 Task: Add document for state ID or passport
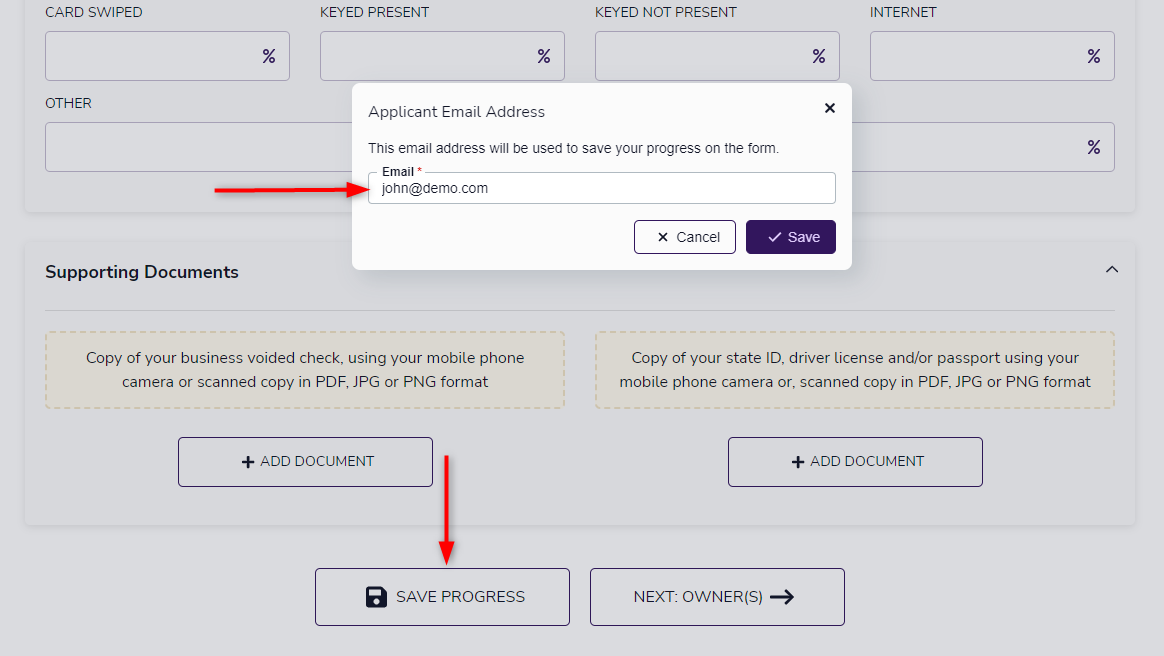(855, 462)
